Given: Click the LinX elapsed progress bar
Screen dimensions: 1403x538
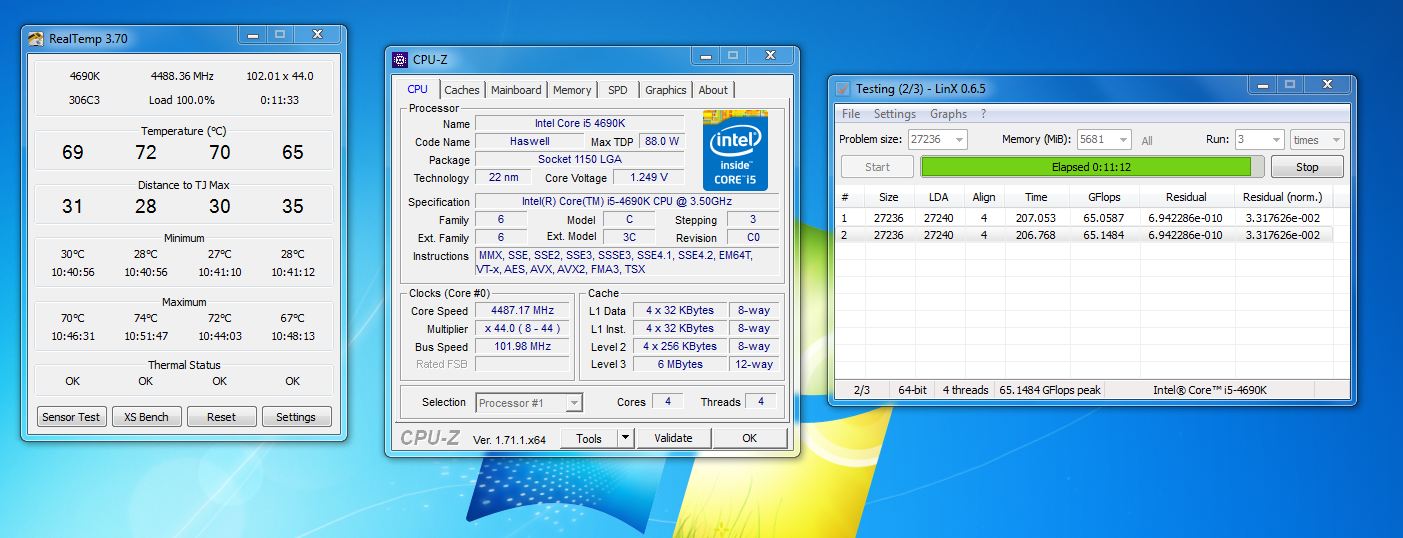Looking at the screenshot, I should [x=1092, y=167].
